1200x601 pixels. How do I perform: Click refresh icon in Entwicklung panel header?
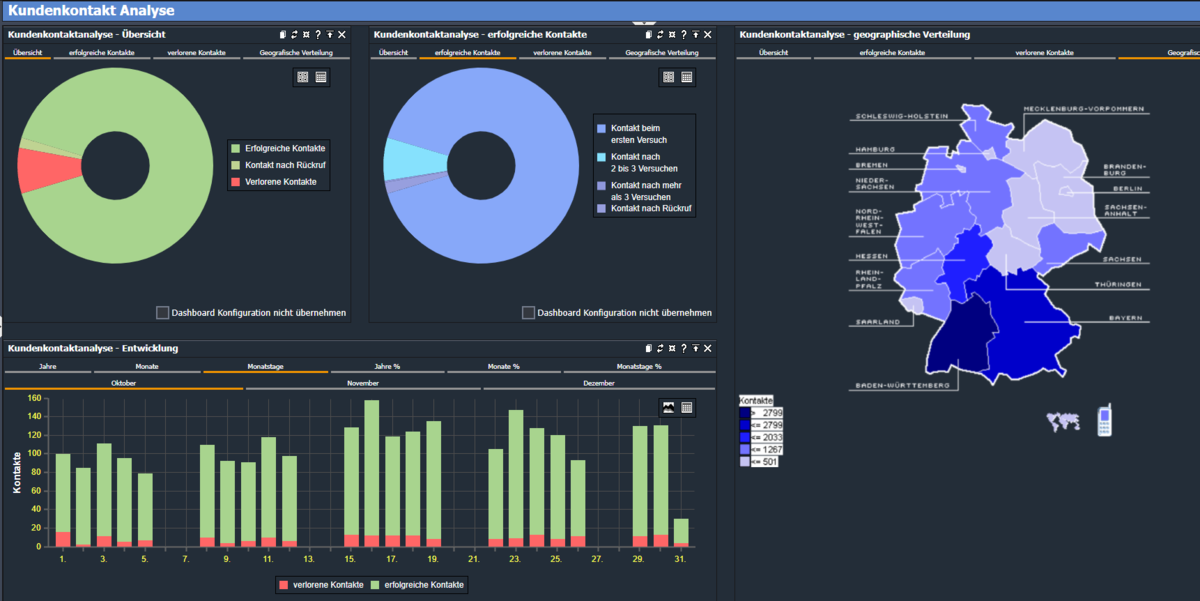coord(660,348)
